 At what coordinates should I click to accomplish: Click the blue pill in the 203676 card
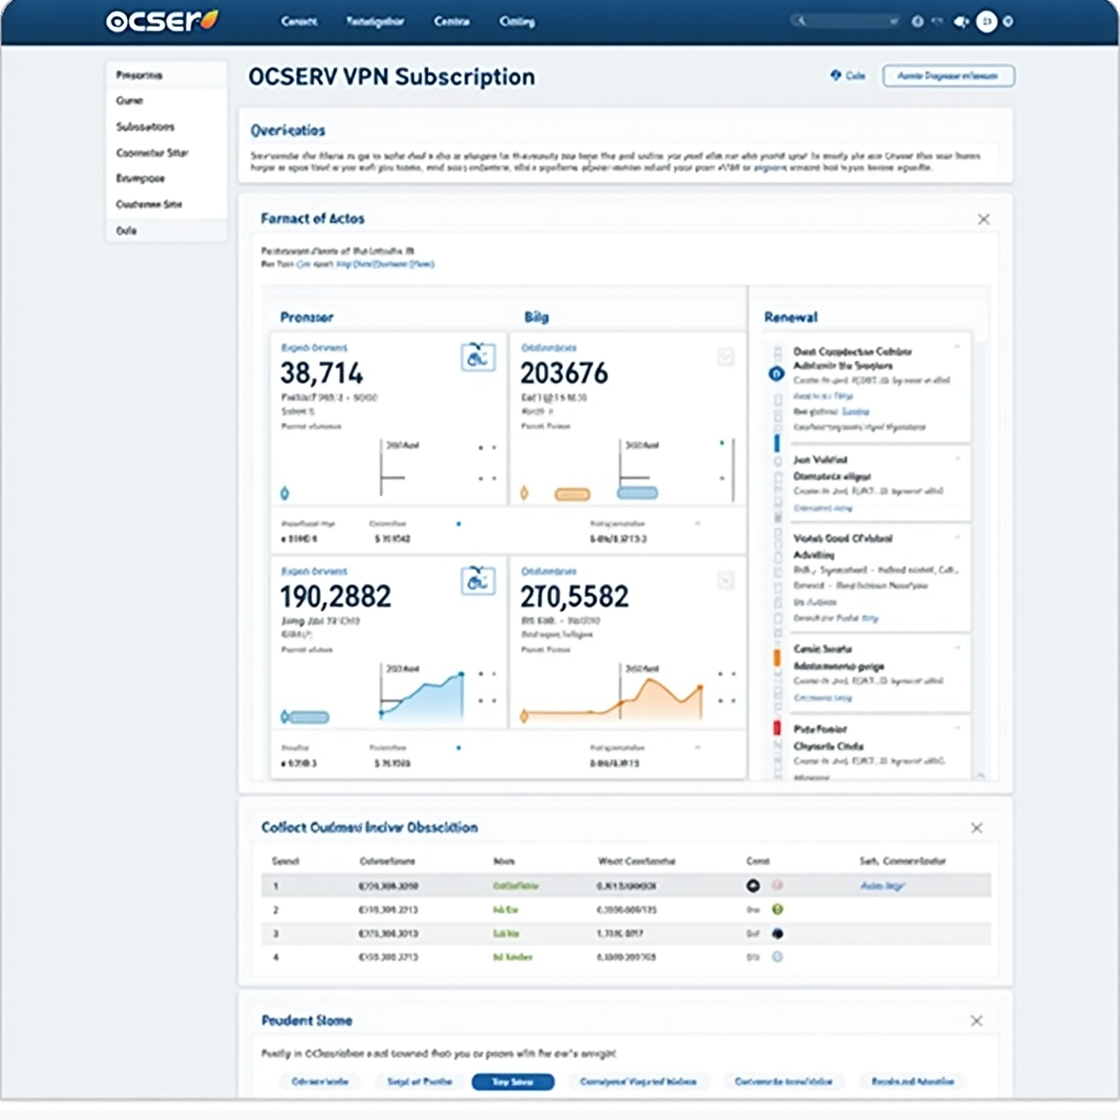pos(637,493)
